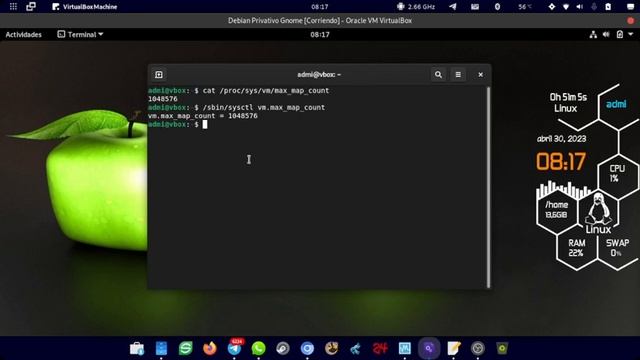Click the guest volume speaker icon
The height and width of the screenshot is (360, 640).
606,35
